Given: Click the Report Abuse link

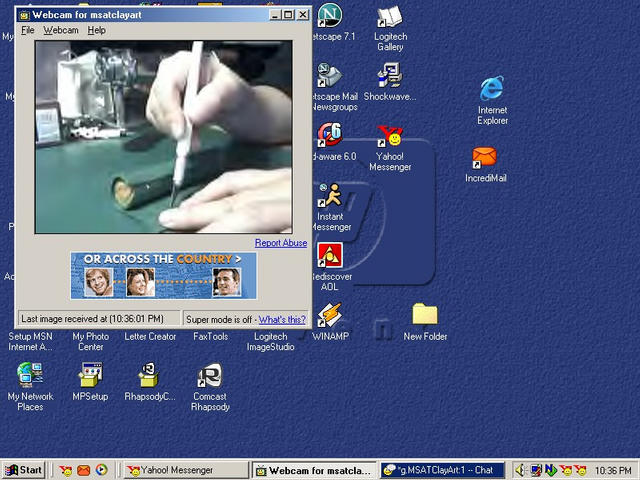Looking at the screenshot, I should pyautogui.click(x=281, y=243).
